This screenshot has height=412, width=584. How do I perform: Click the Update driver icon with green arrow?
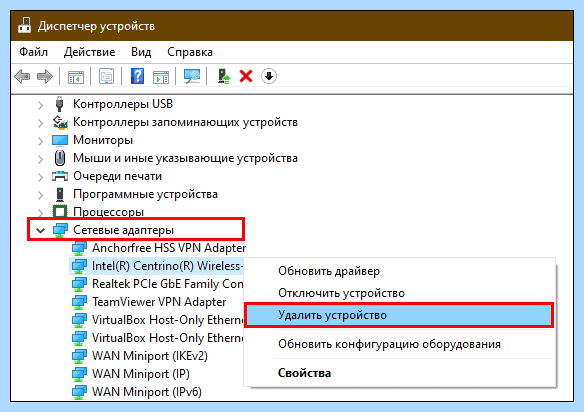(223, 76)
